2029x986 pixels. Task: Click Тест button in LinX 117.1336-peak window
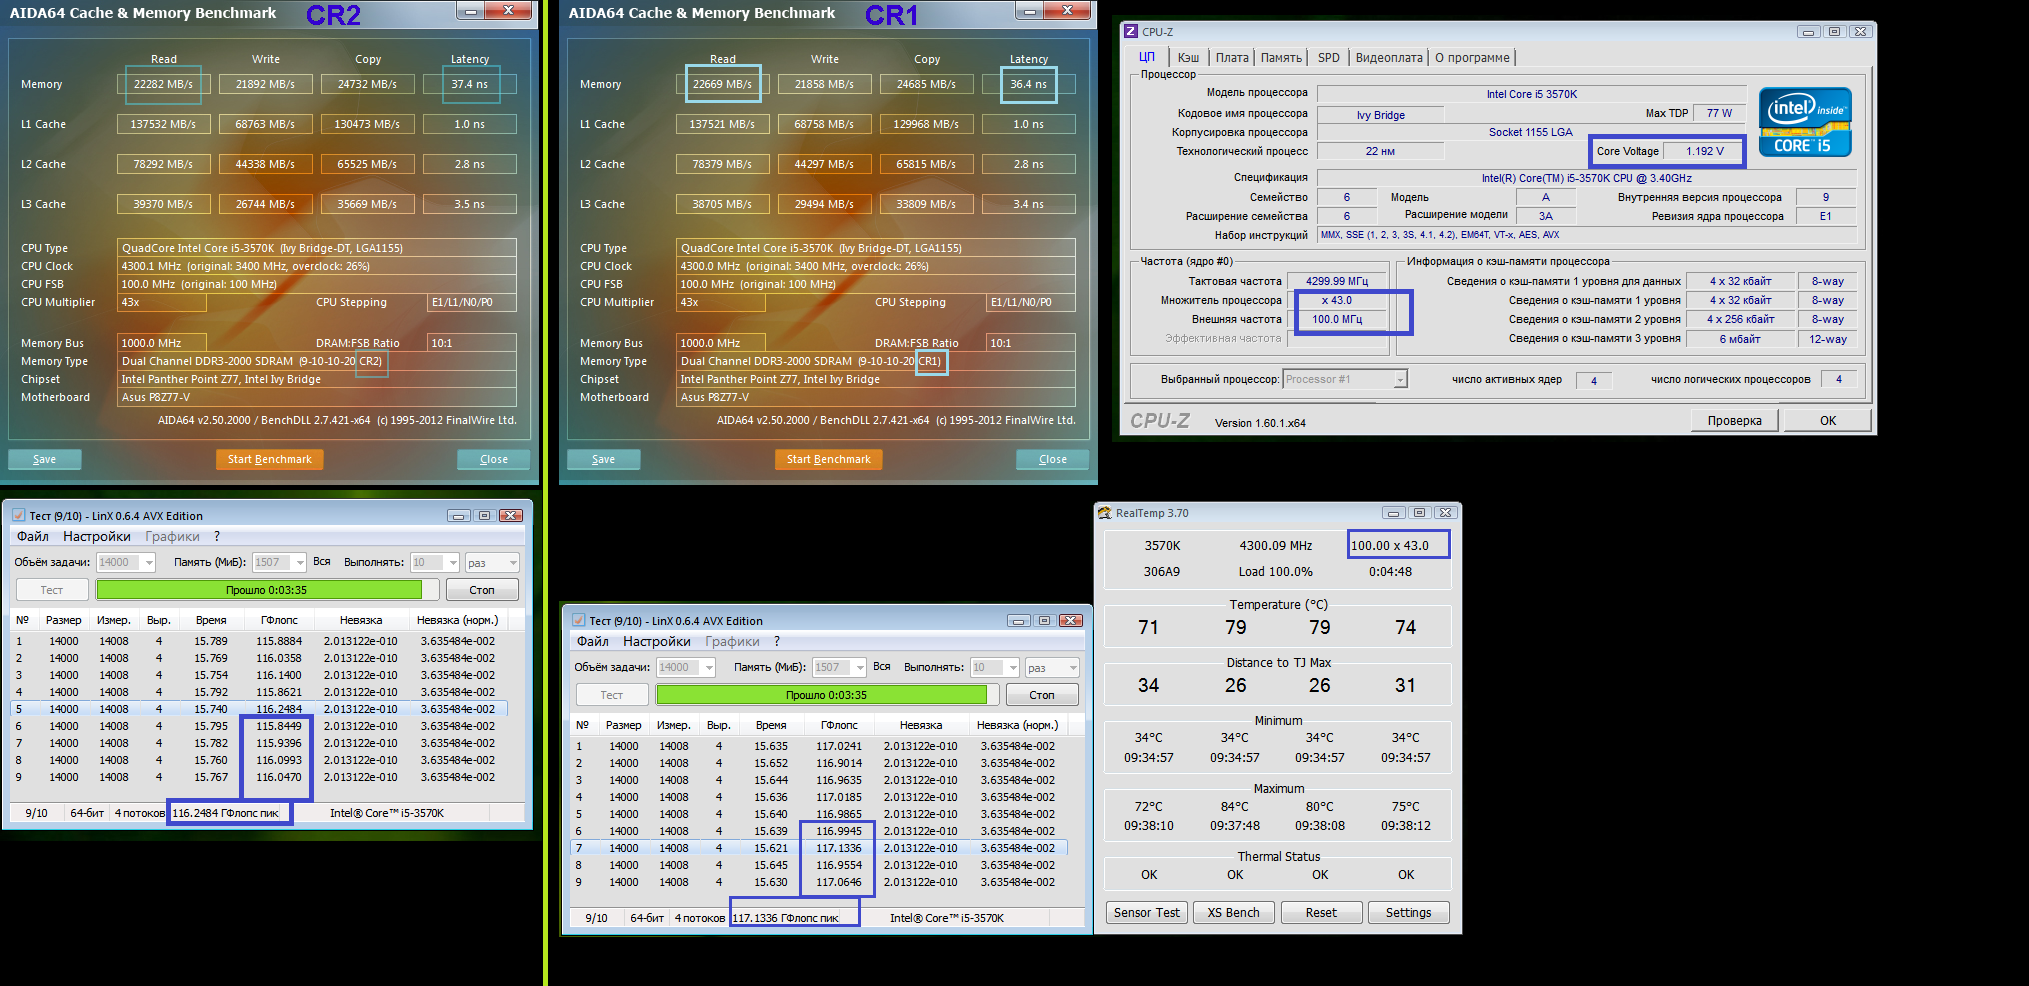click(x=612, y=695)
